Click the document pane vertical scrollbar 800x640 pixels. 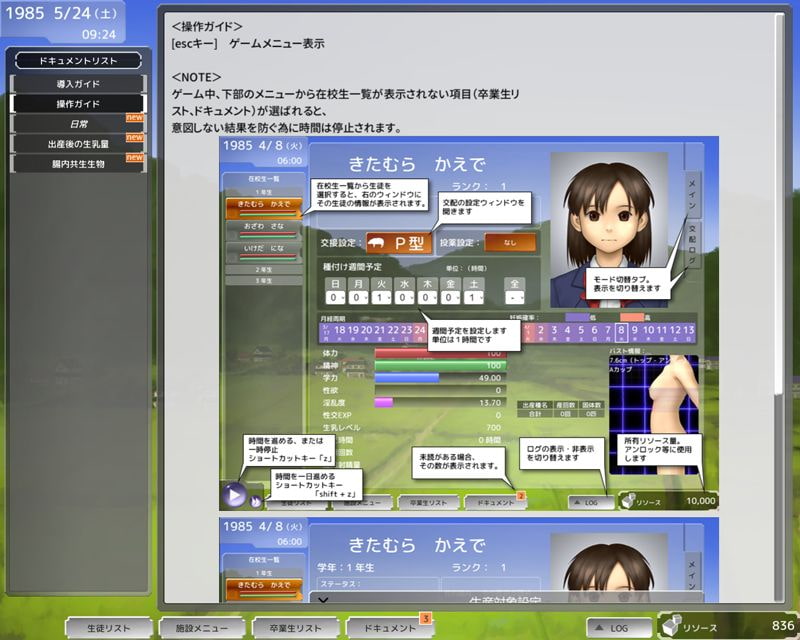pyautogui.click(x=780, y=204)
